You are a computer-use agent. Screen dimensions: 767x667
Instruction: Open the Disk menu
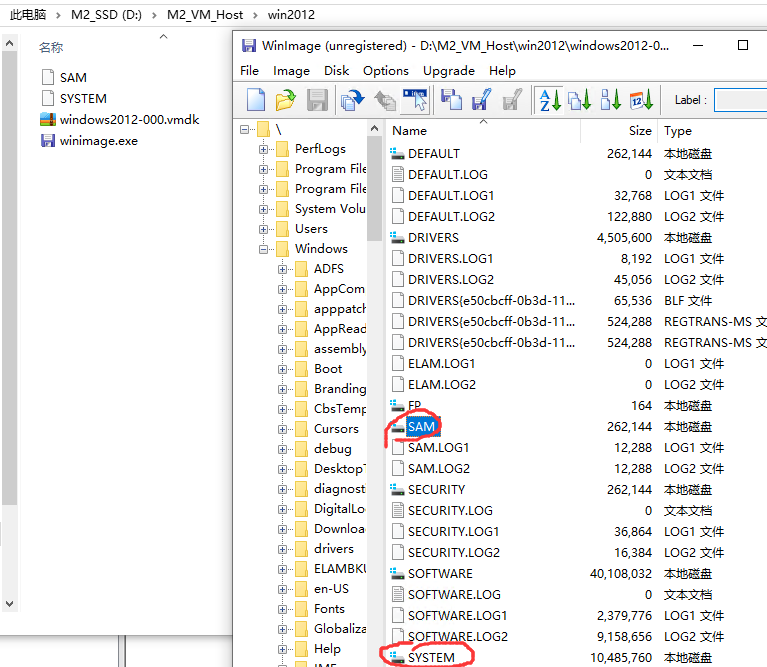point(337,71)
